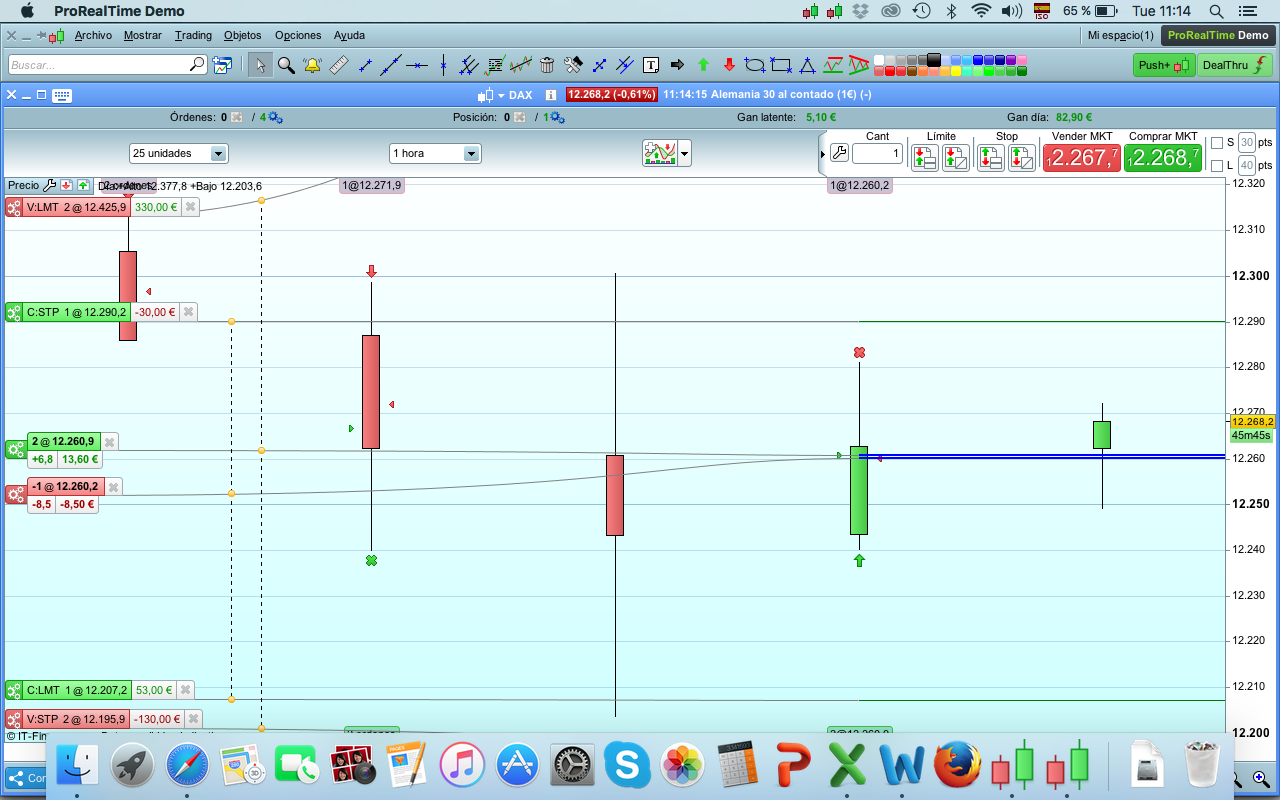Open the Objetos menu

tap(243, 35)
